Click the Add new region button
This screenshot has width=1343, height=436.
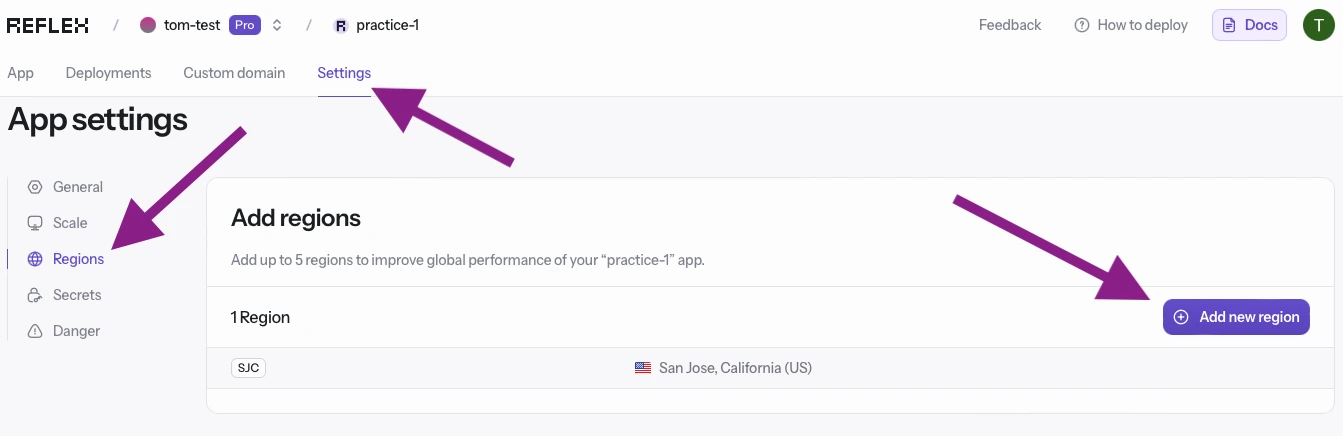pyautogui.click(x=1236, y=317)
